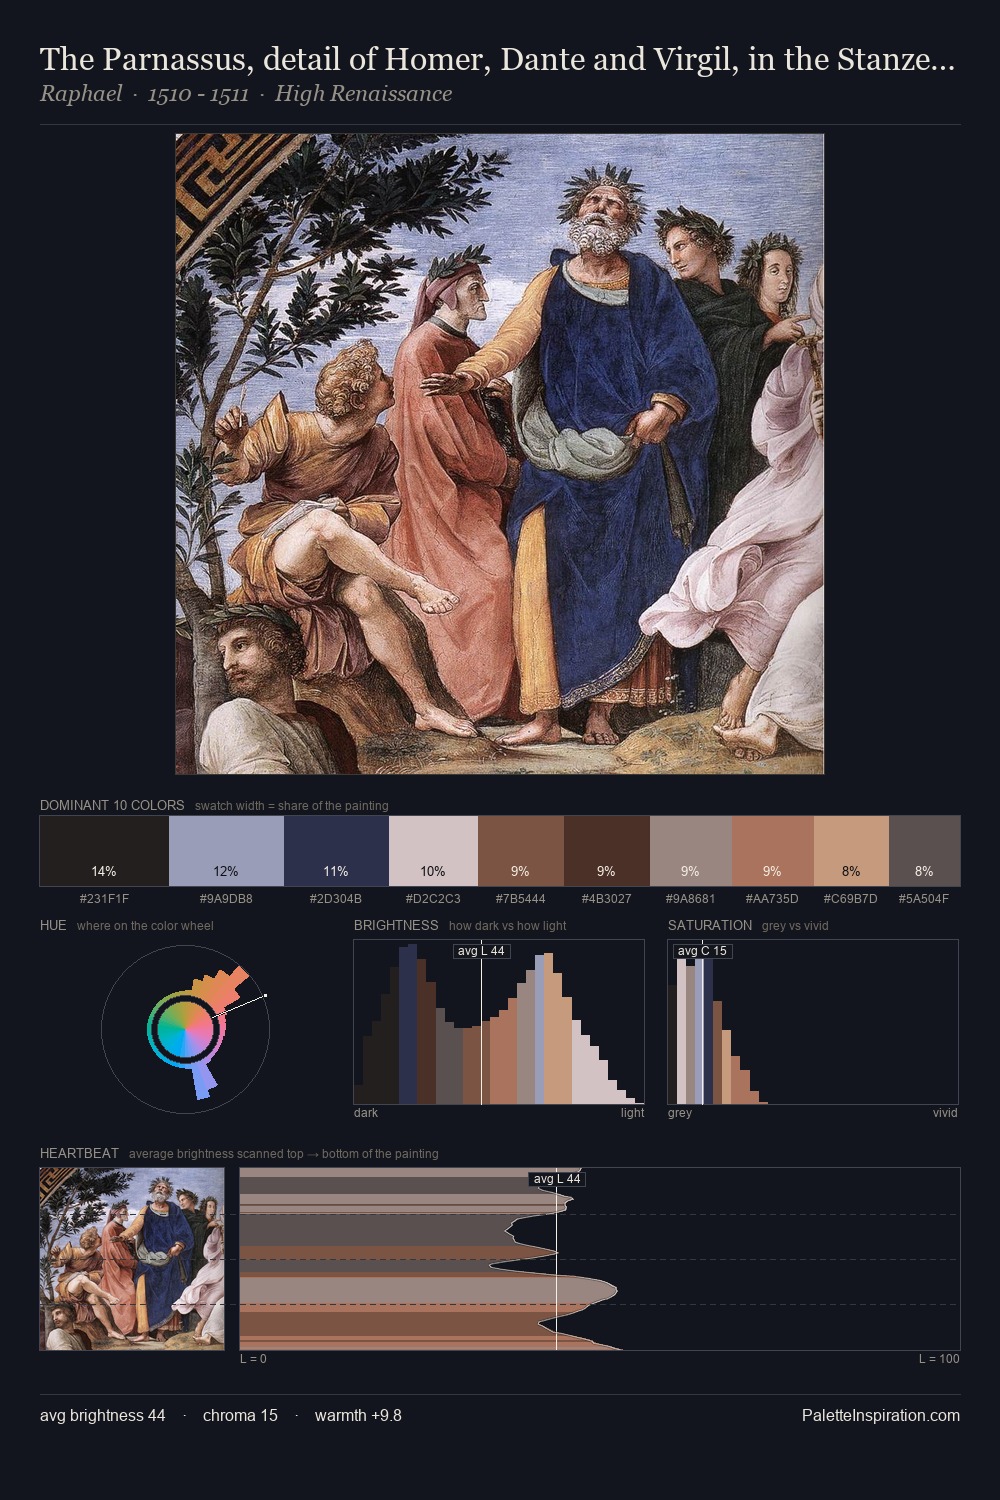Click the SATURATION section heading
This screenshot has height=1500, width=1000.
tap(710, 925)
